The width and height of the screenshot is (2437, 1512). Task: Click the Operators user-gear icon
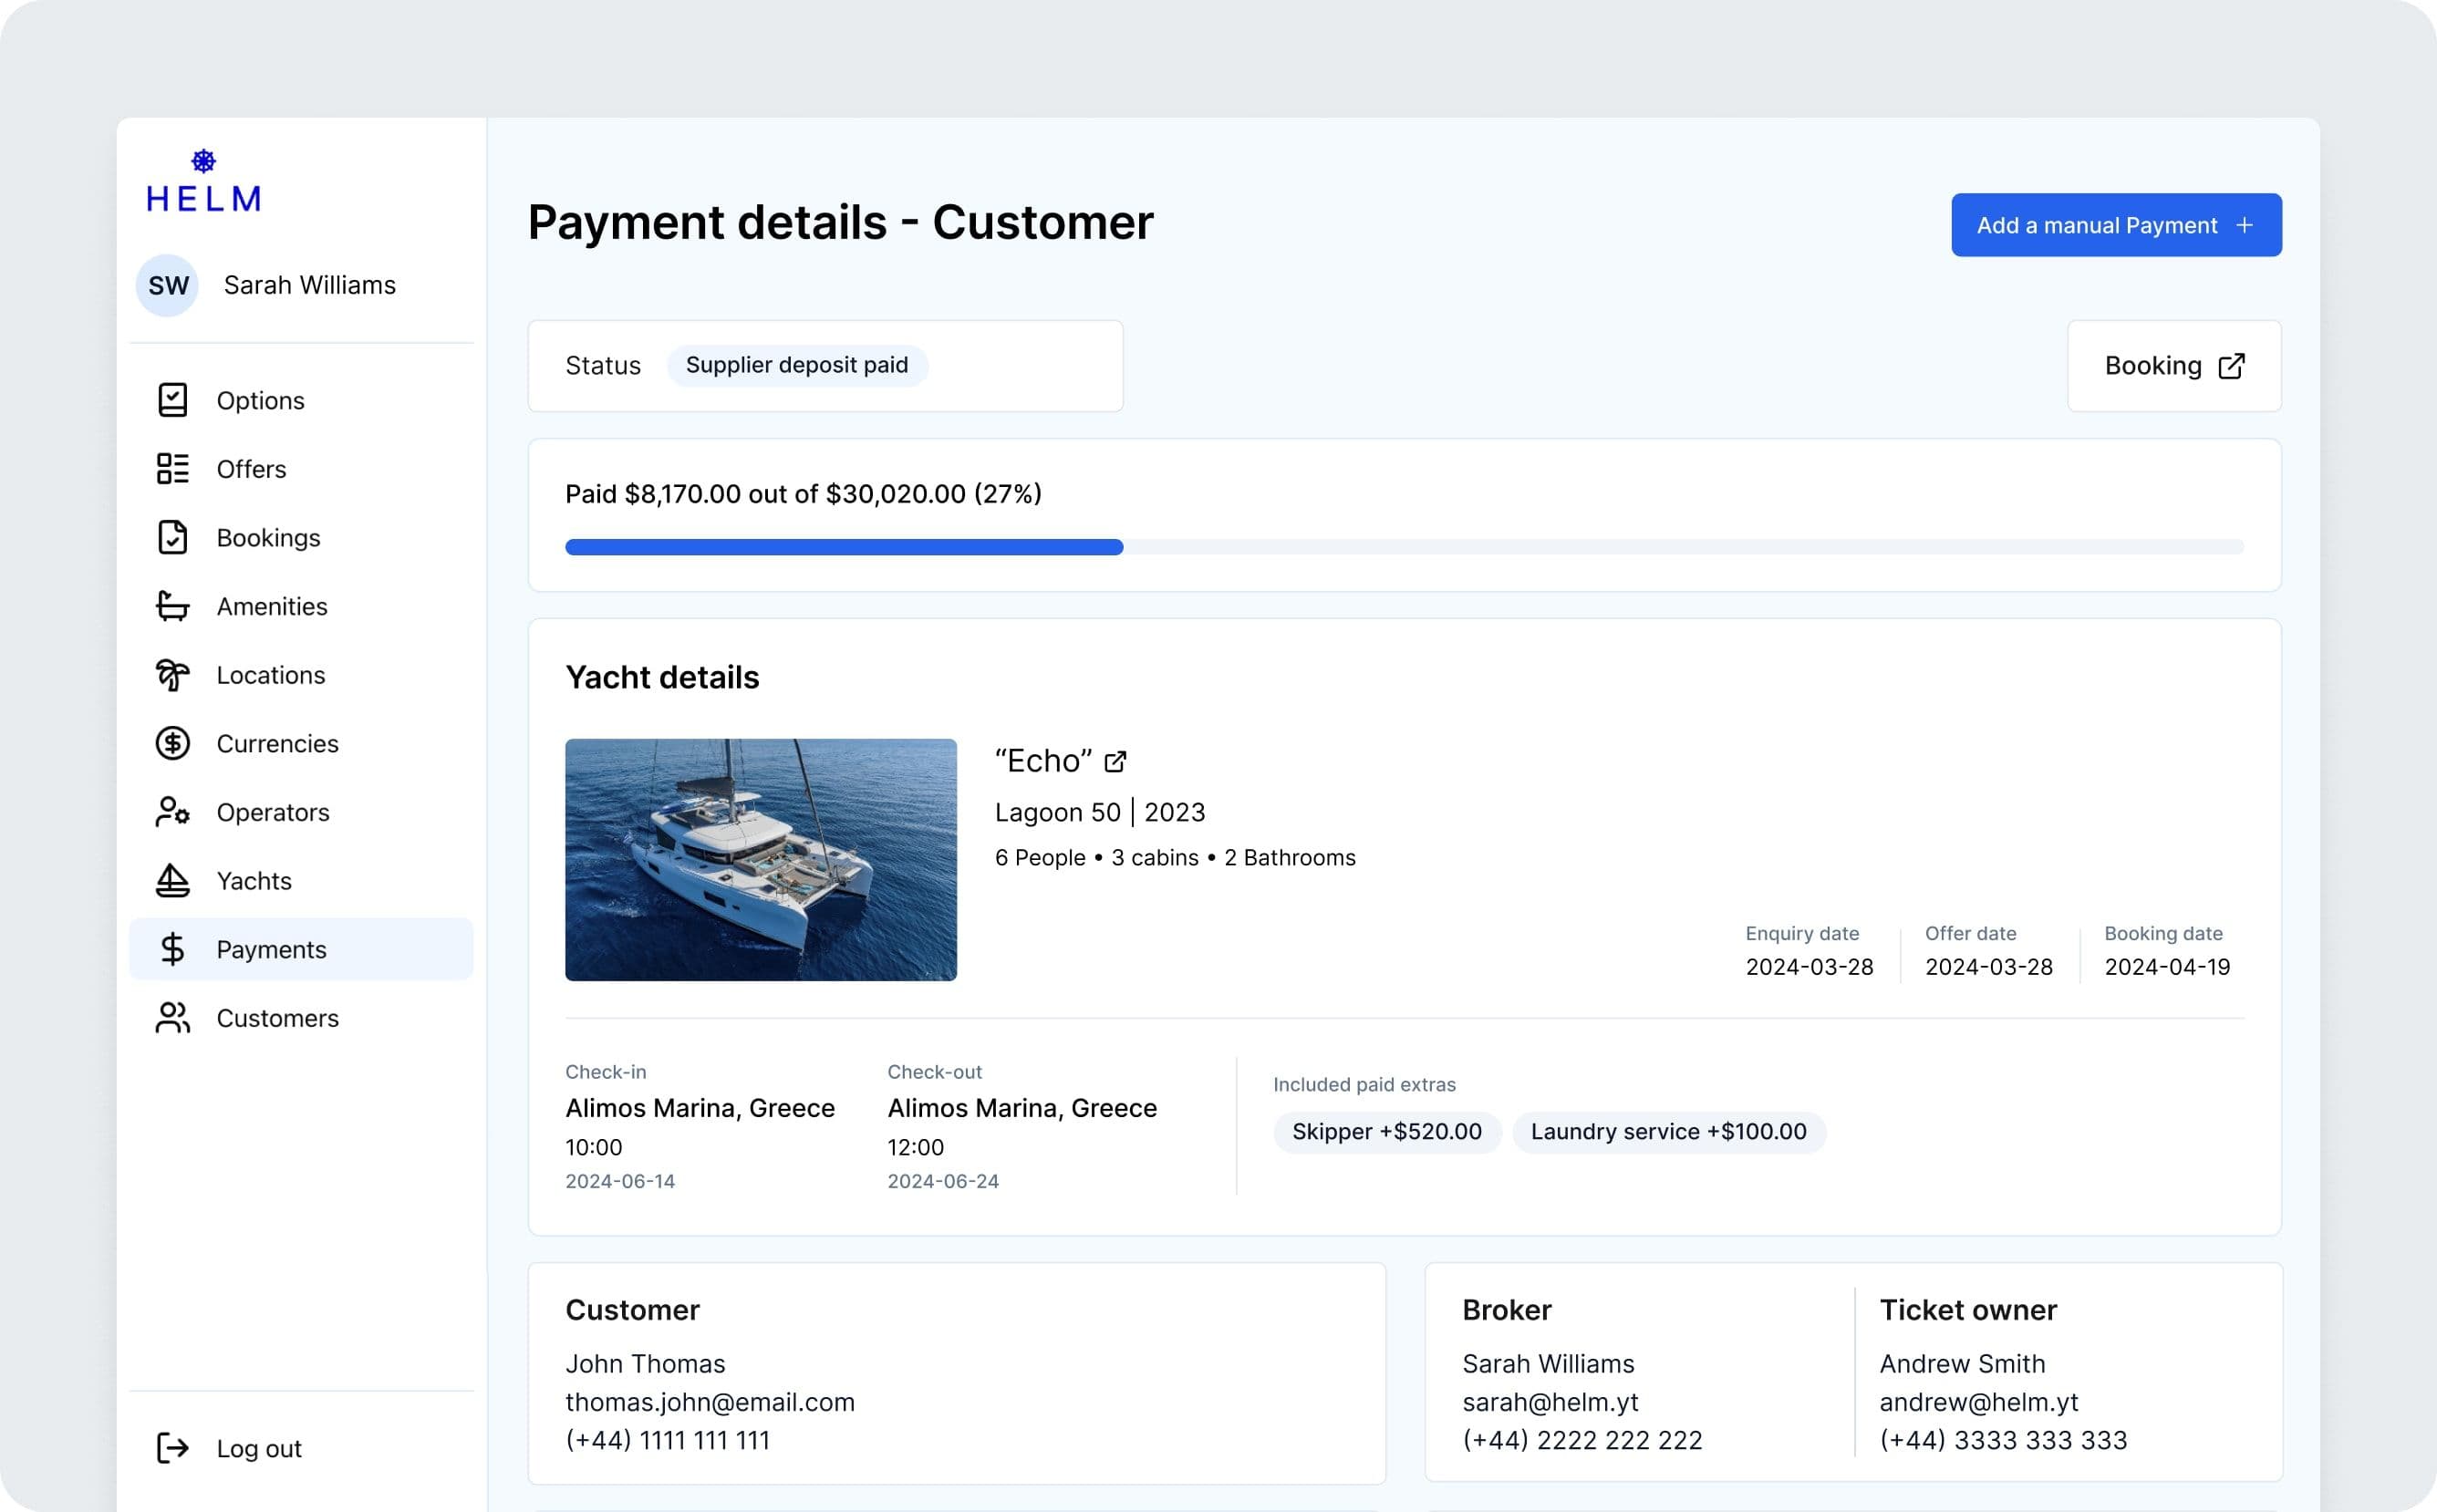pos(172,812)
